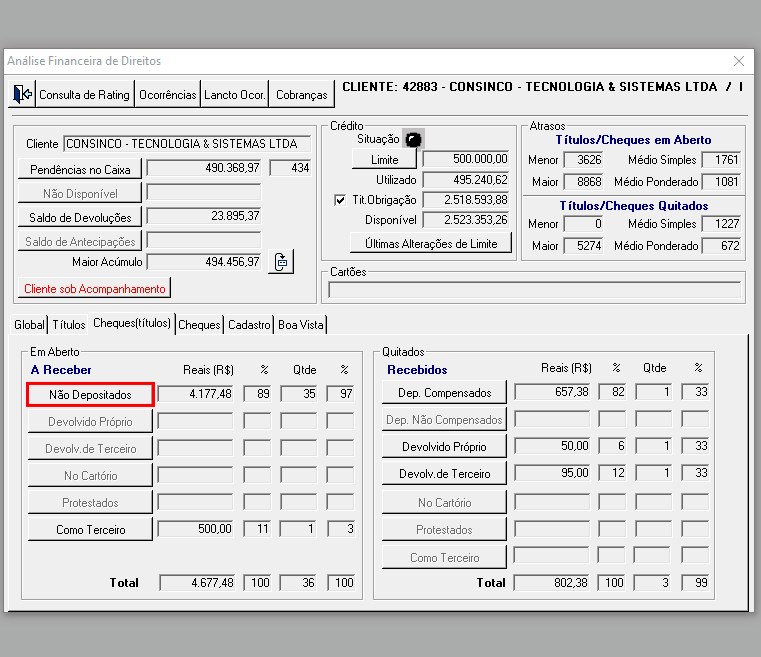Select the Cheques tab
761x657 pixels.
click(x=199, y=325)
